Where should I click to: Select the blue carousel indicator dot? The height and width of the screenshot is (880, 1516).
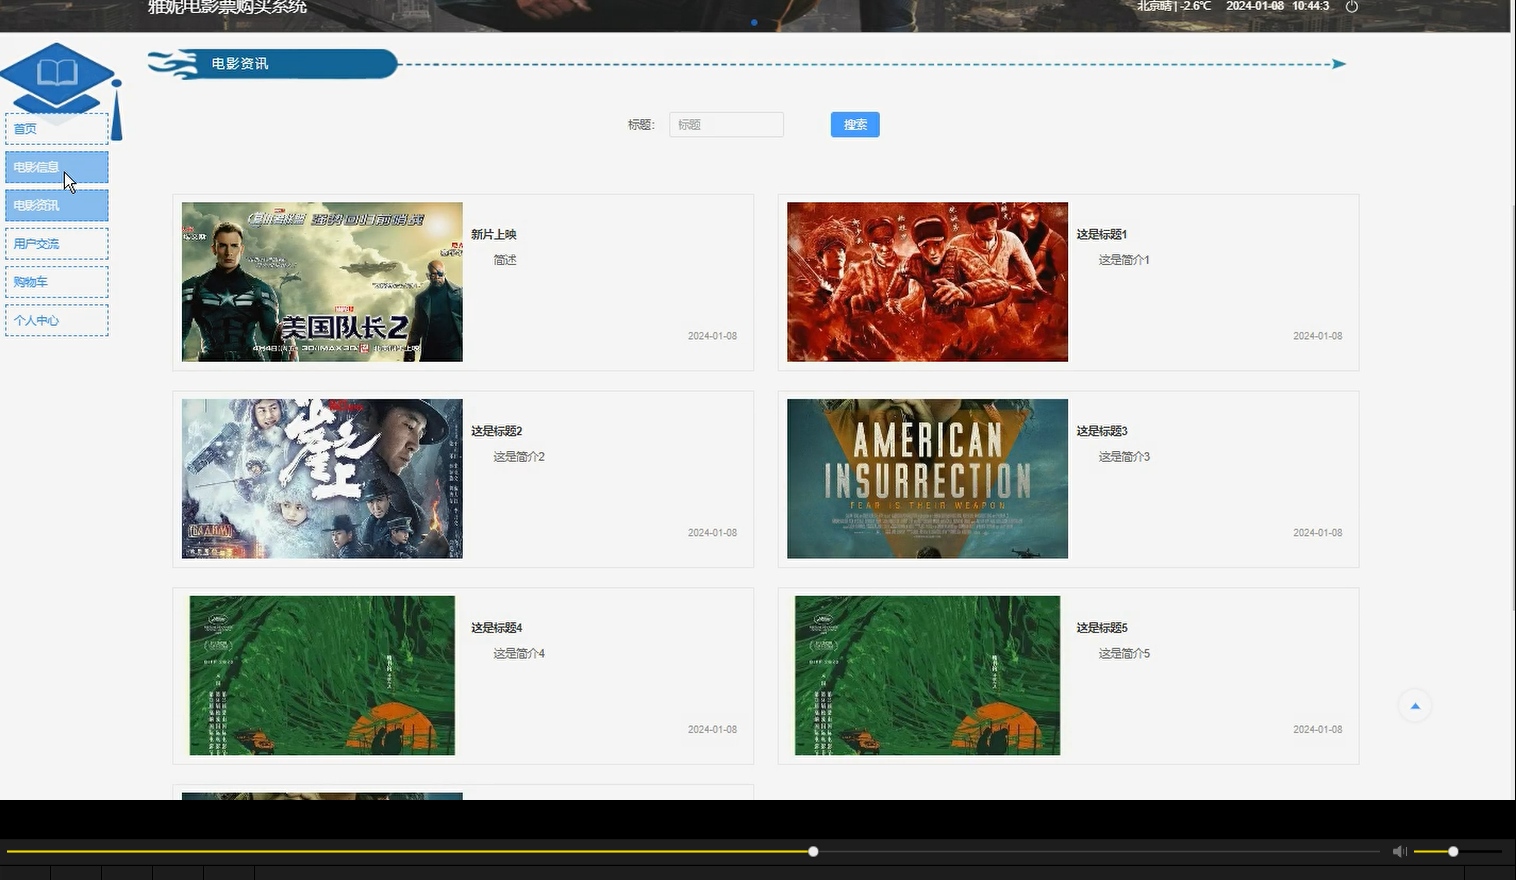point(754,22)
